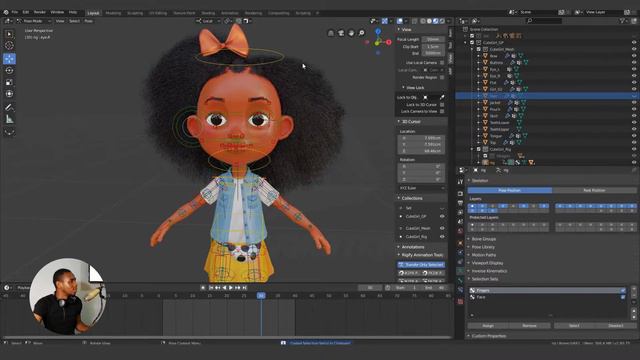Select the Cursor tool in left toolbar

(9, 46)
